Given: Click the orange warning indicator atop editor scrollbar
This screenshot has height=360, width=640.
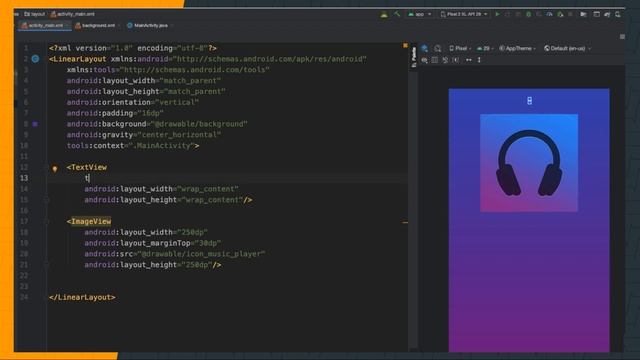Looking at the screenshot, I should (405, 45).
